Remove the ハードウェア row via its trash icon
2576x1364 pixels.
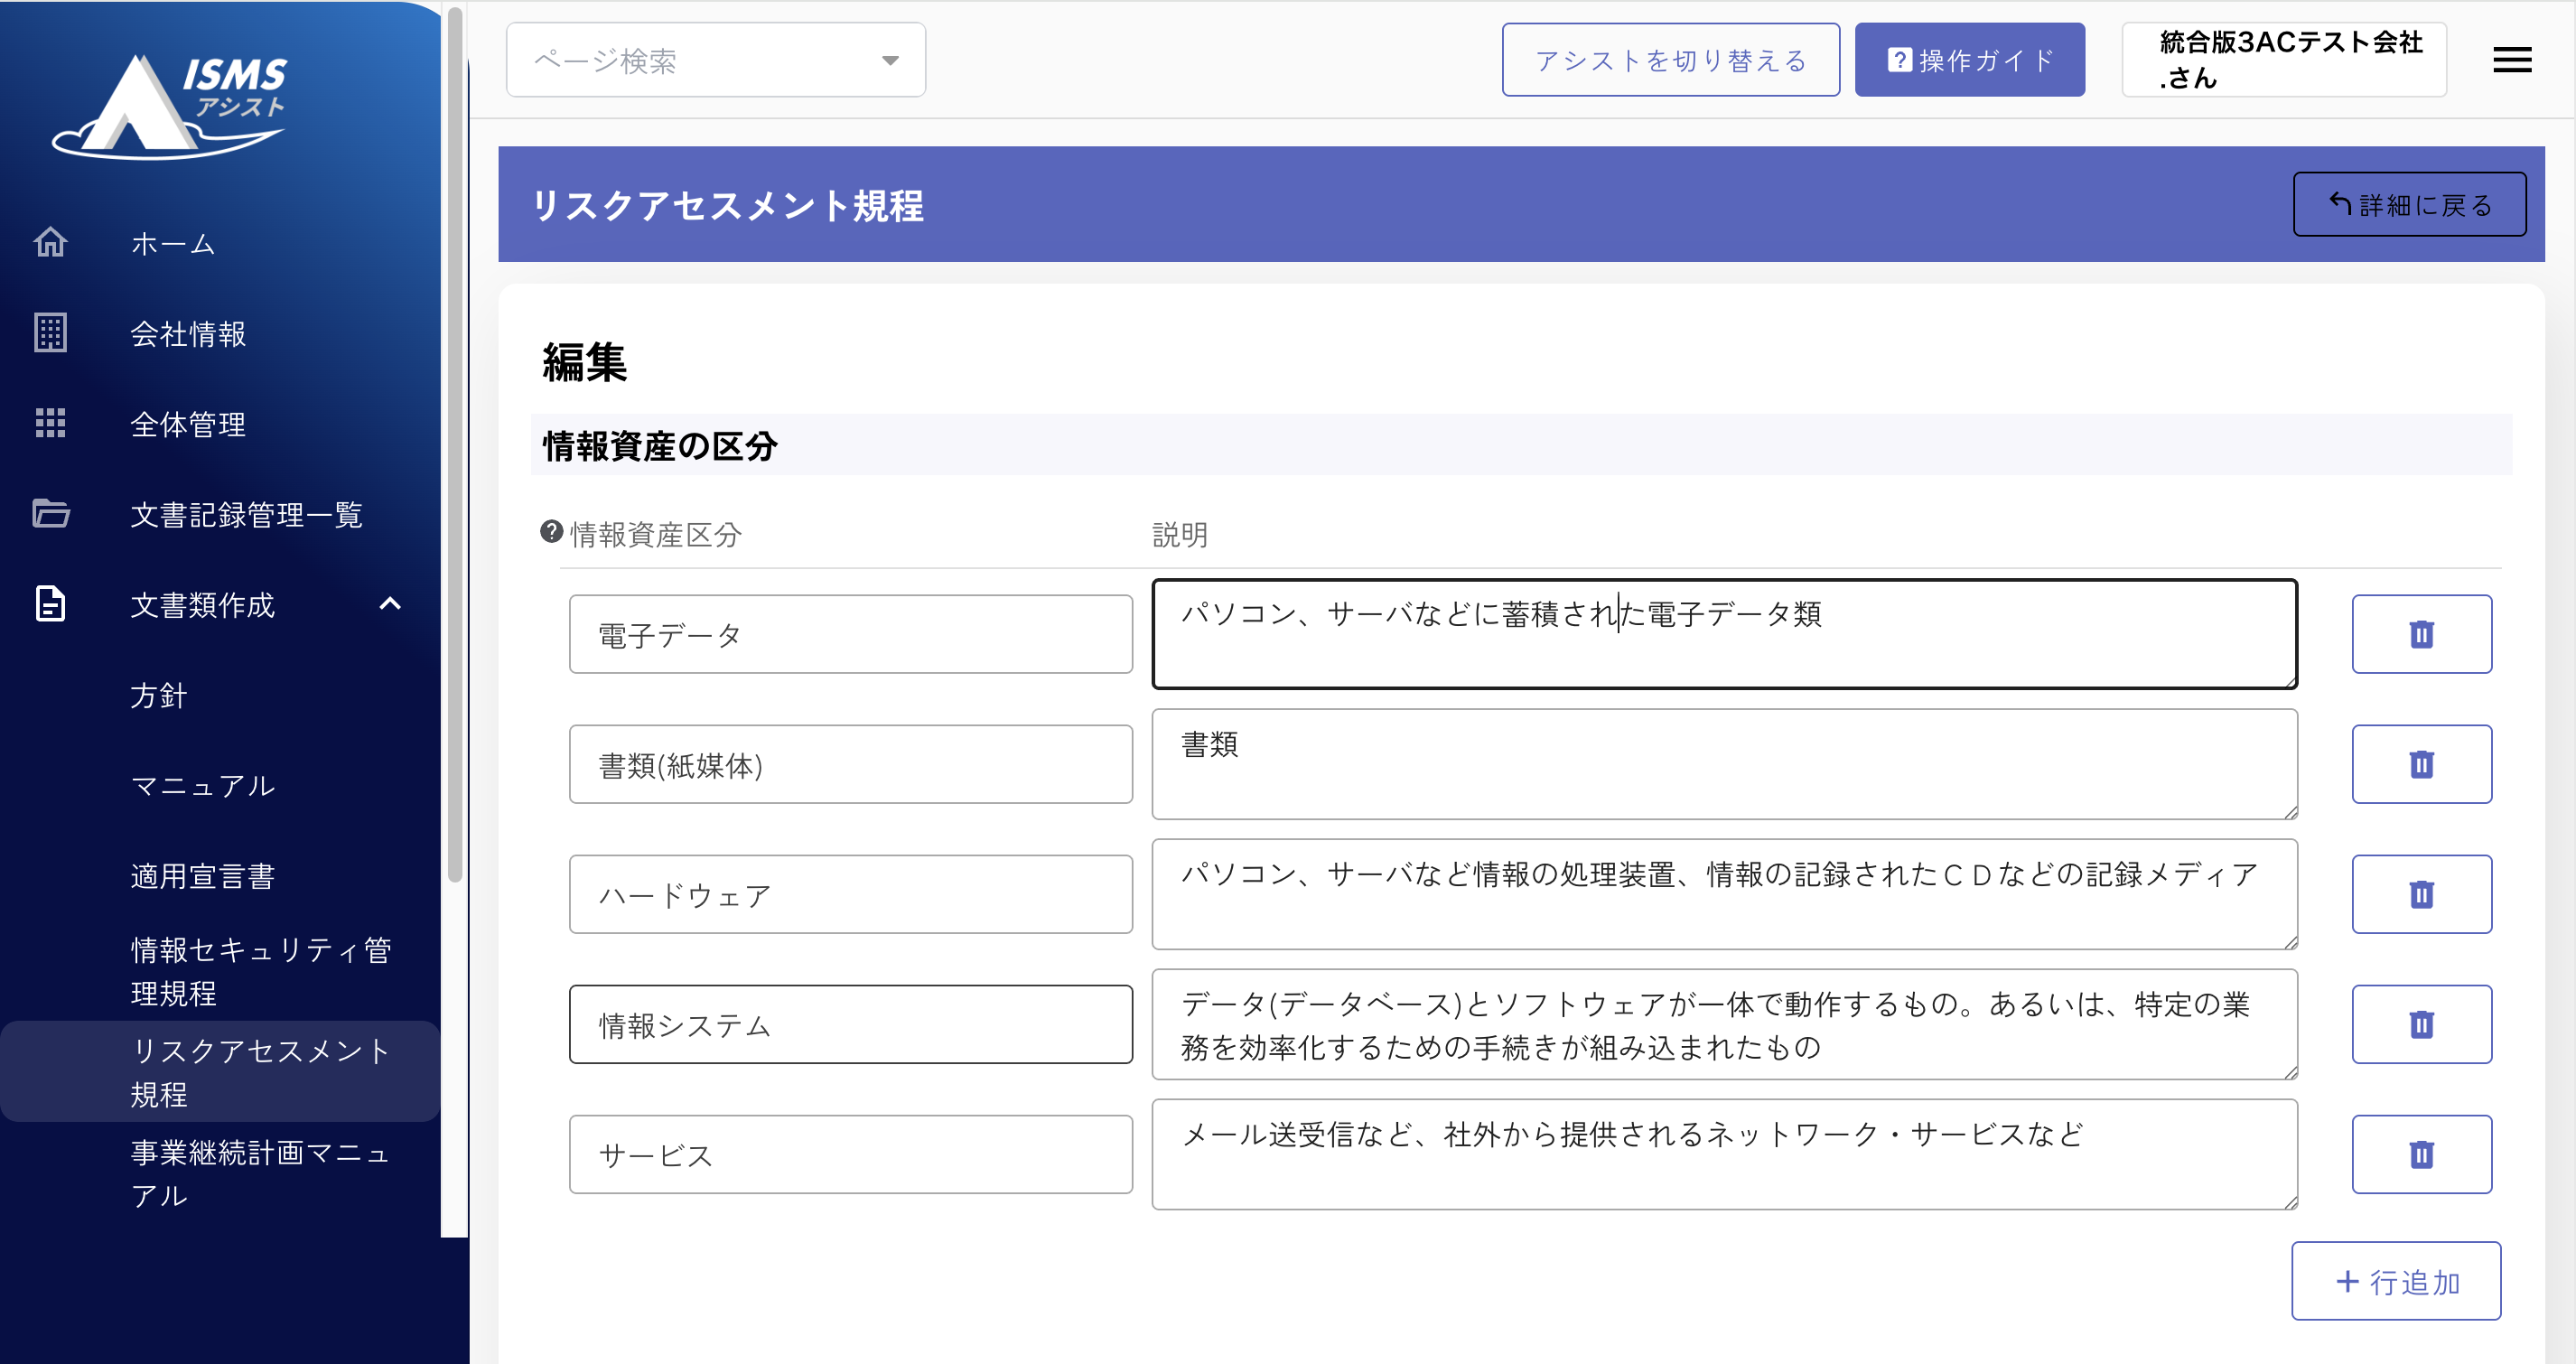2420,894
